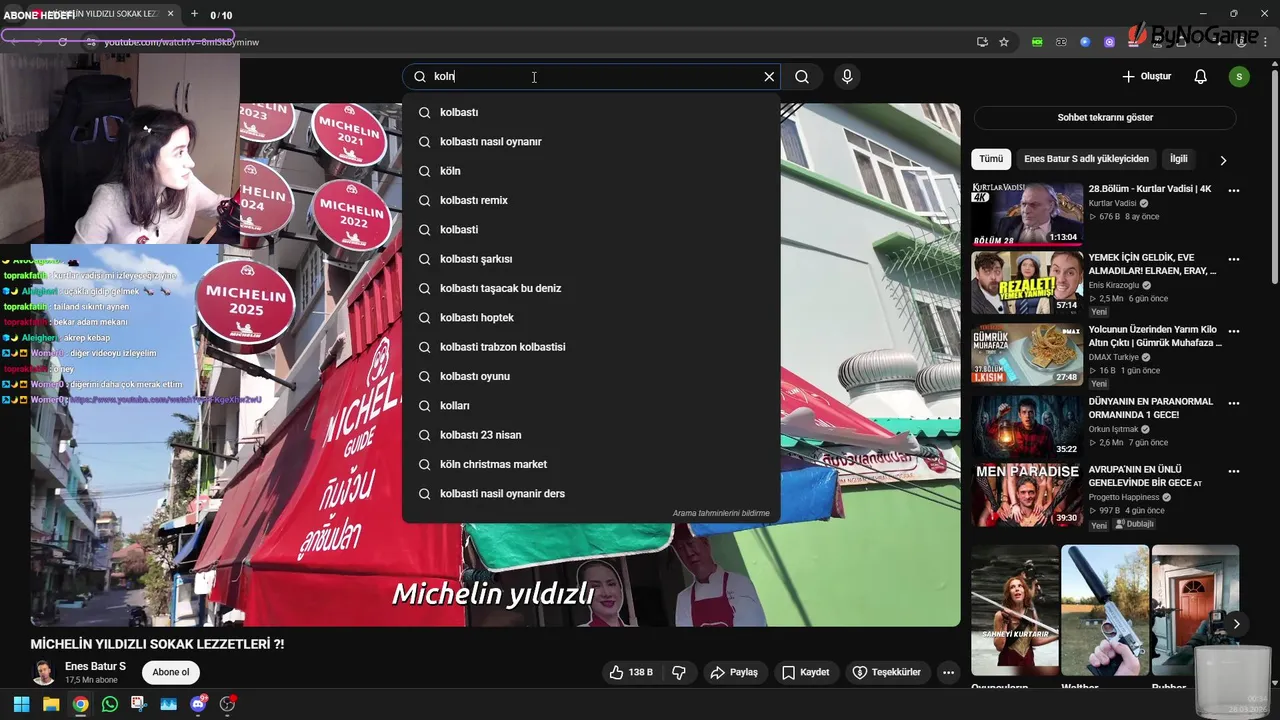
Task: Select the Tümü filter chip
Action: pyautogui.click(x=991, y=159)
